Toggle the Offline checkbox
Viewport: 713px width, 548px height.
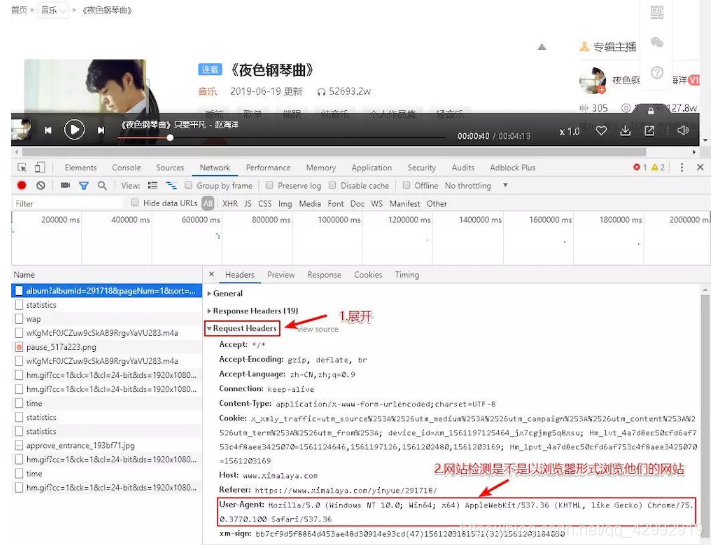coord(407,185)
